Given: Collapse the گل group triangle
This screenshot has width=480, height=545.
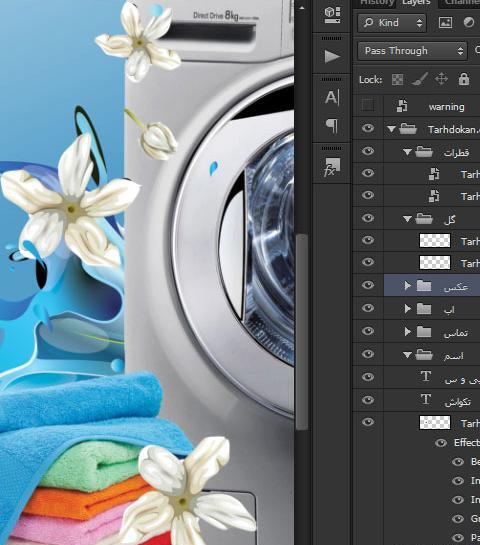Looking at the screenshot, I should (407, 219).
